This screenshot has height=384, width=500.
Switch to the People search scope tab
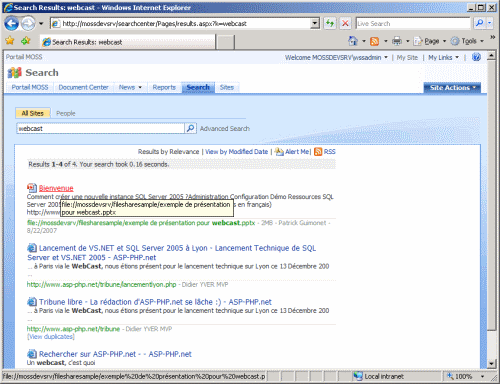point(66,113)
